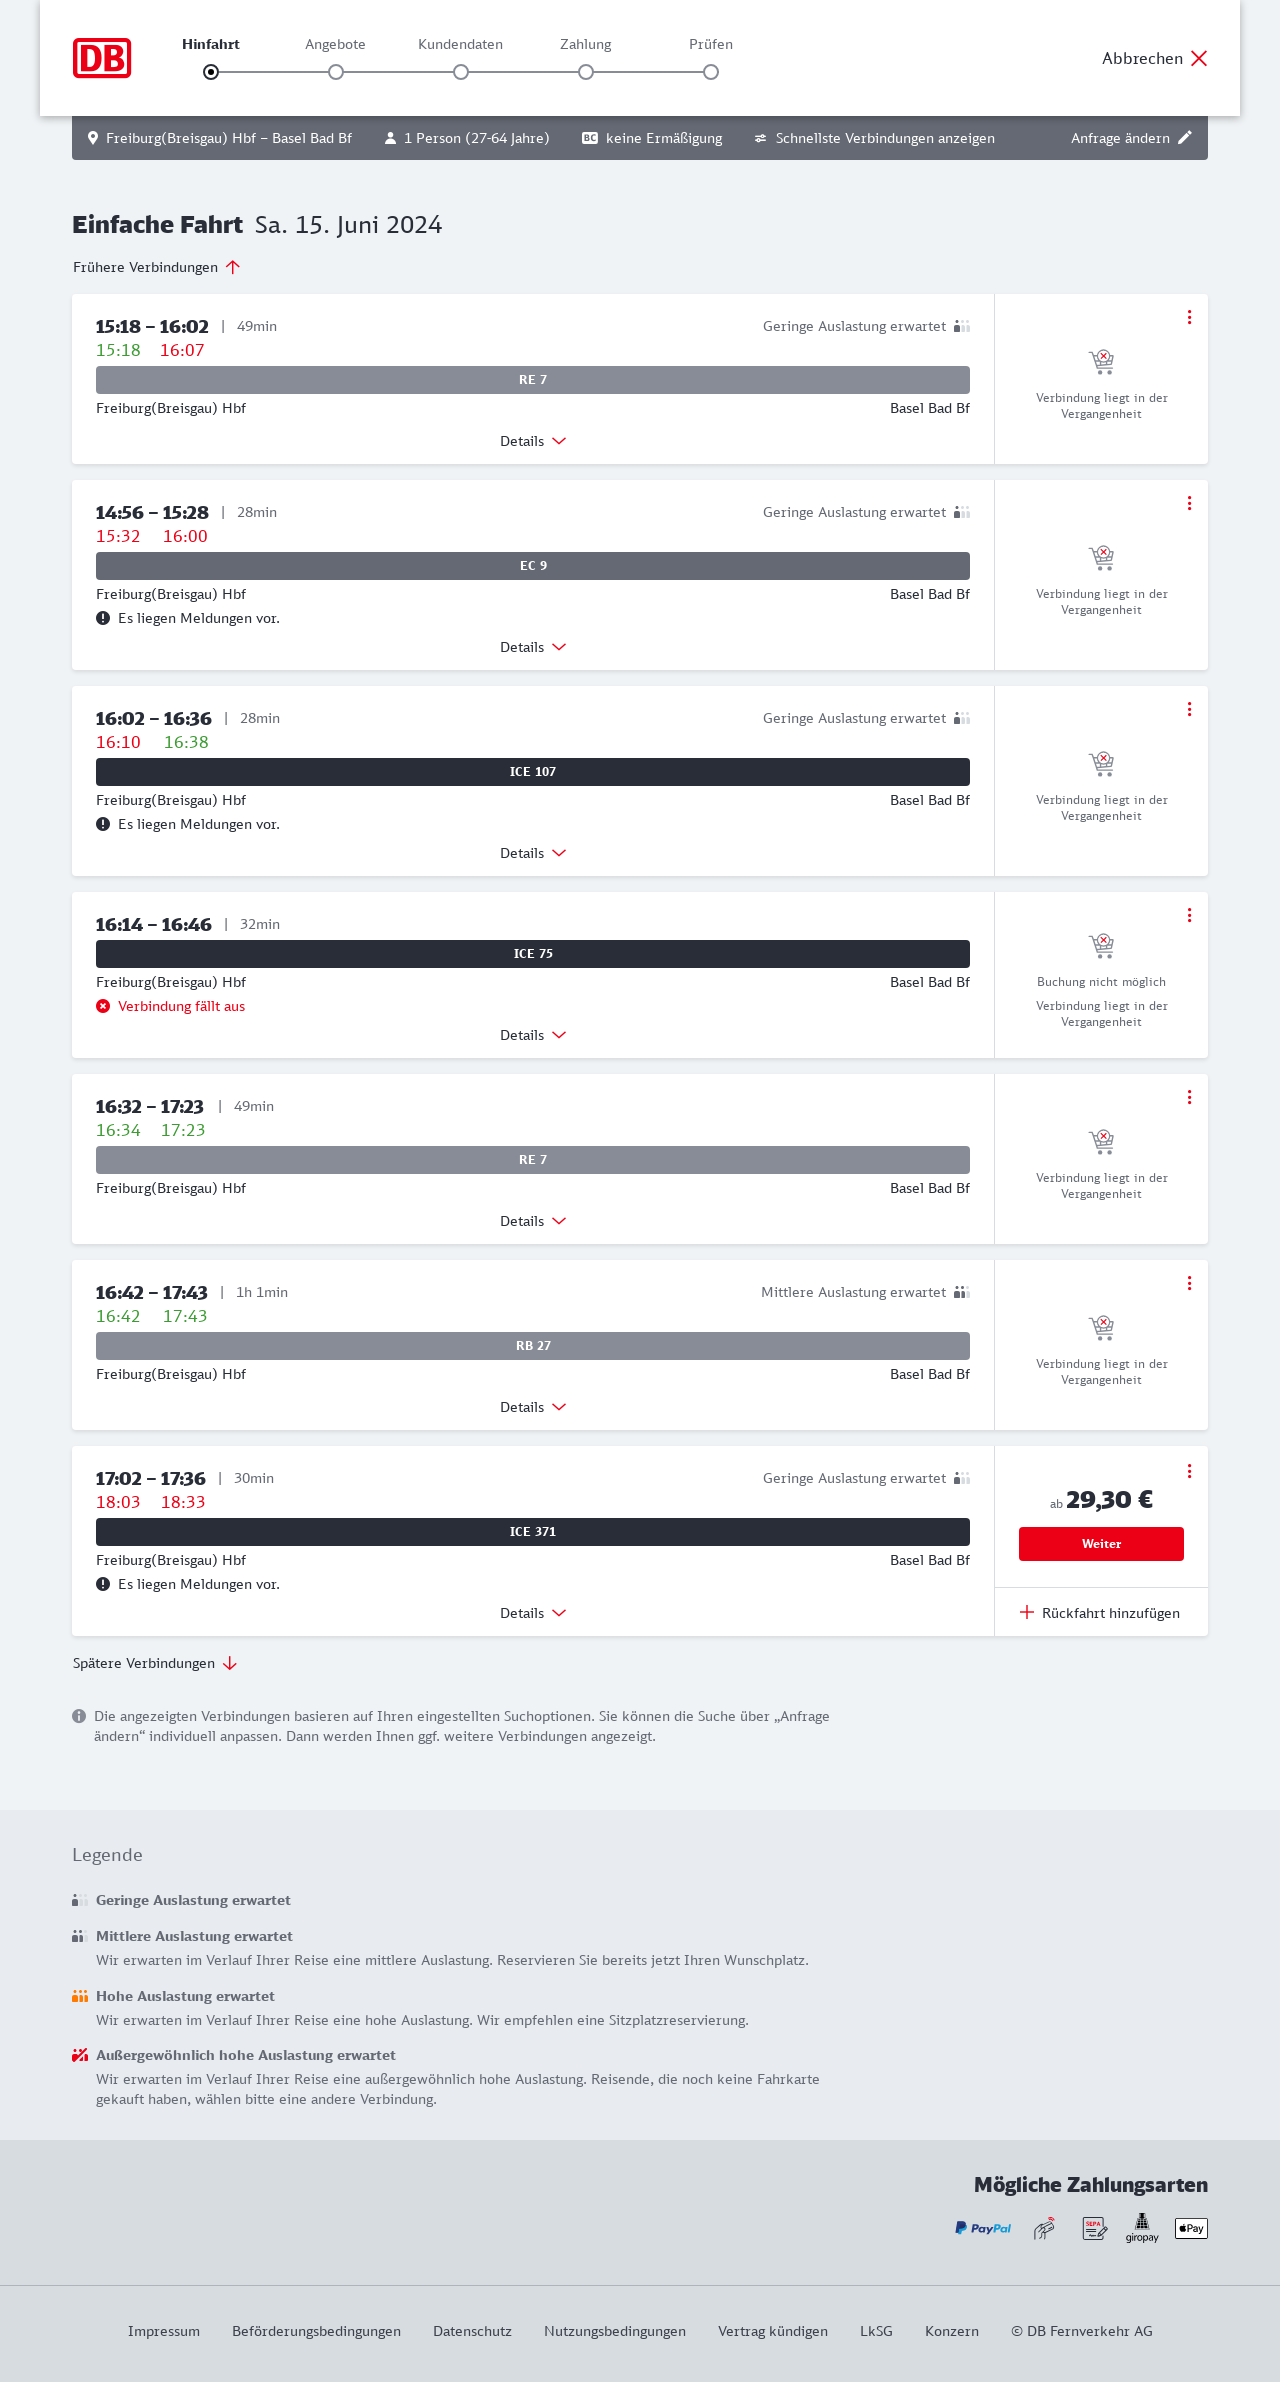The height and width of the screenshot is (2382, 1280).
Task: Click the pencil icon beside Anfrage ändern
Action: point(1185,138)
